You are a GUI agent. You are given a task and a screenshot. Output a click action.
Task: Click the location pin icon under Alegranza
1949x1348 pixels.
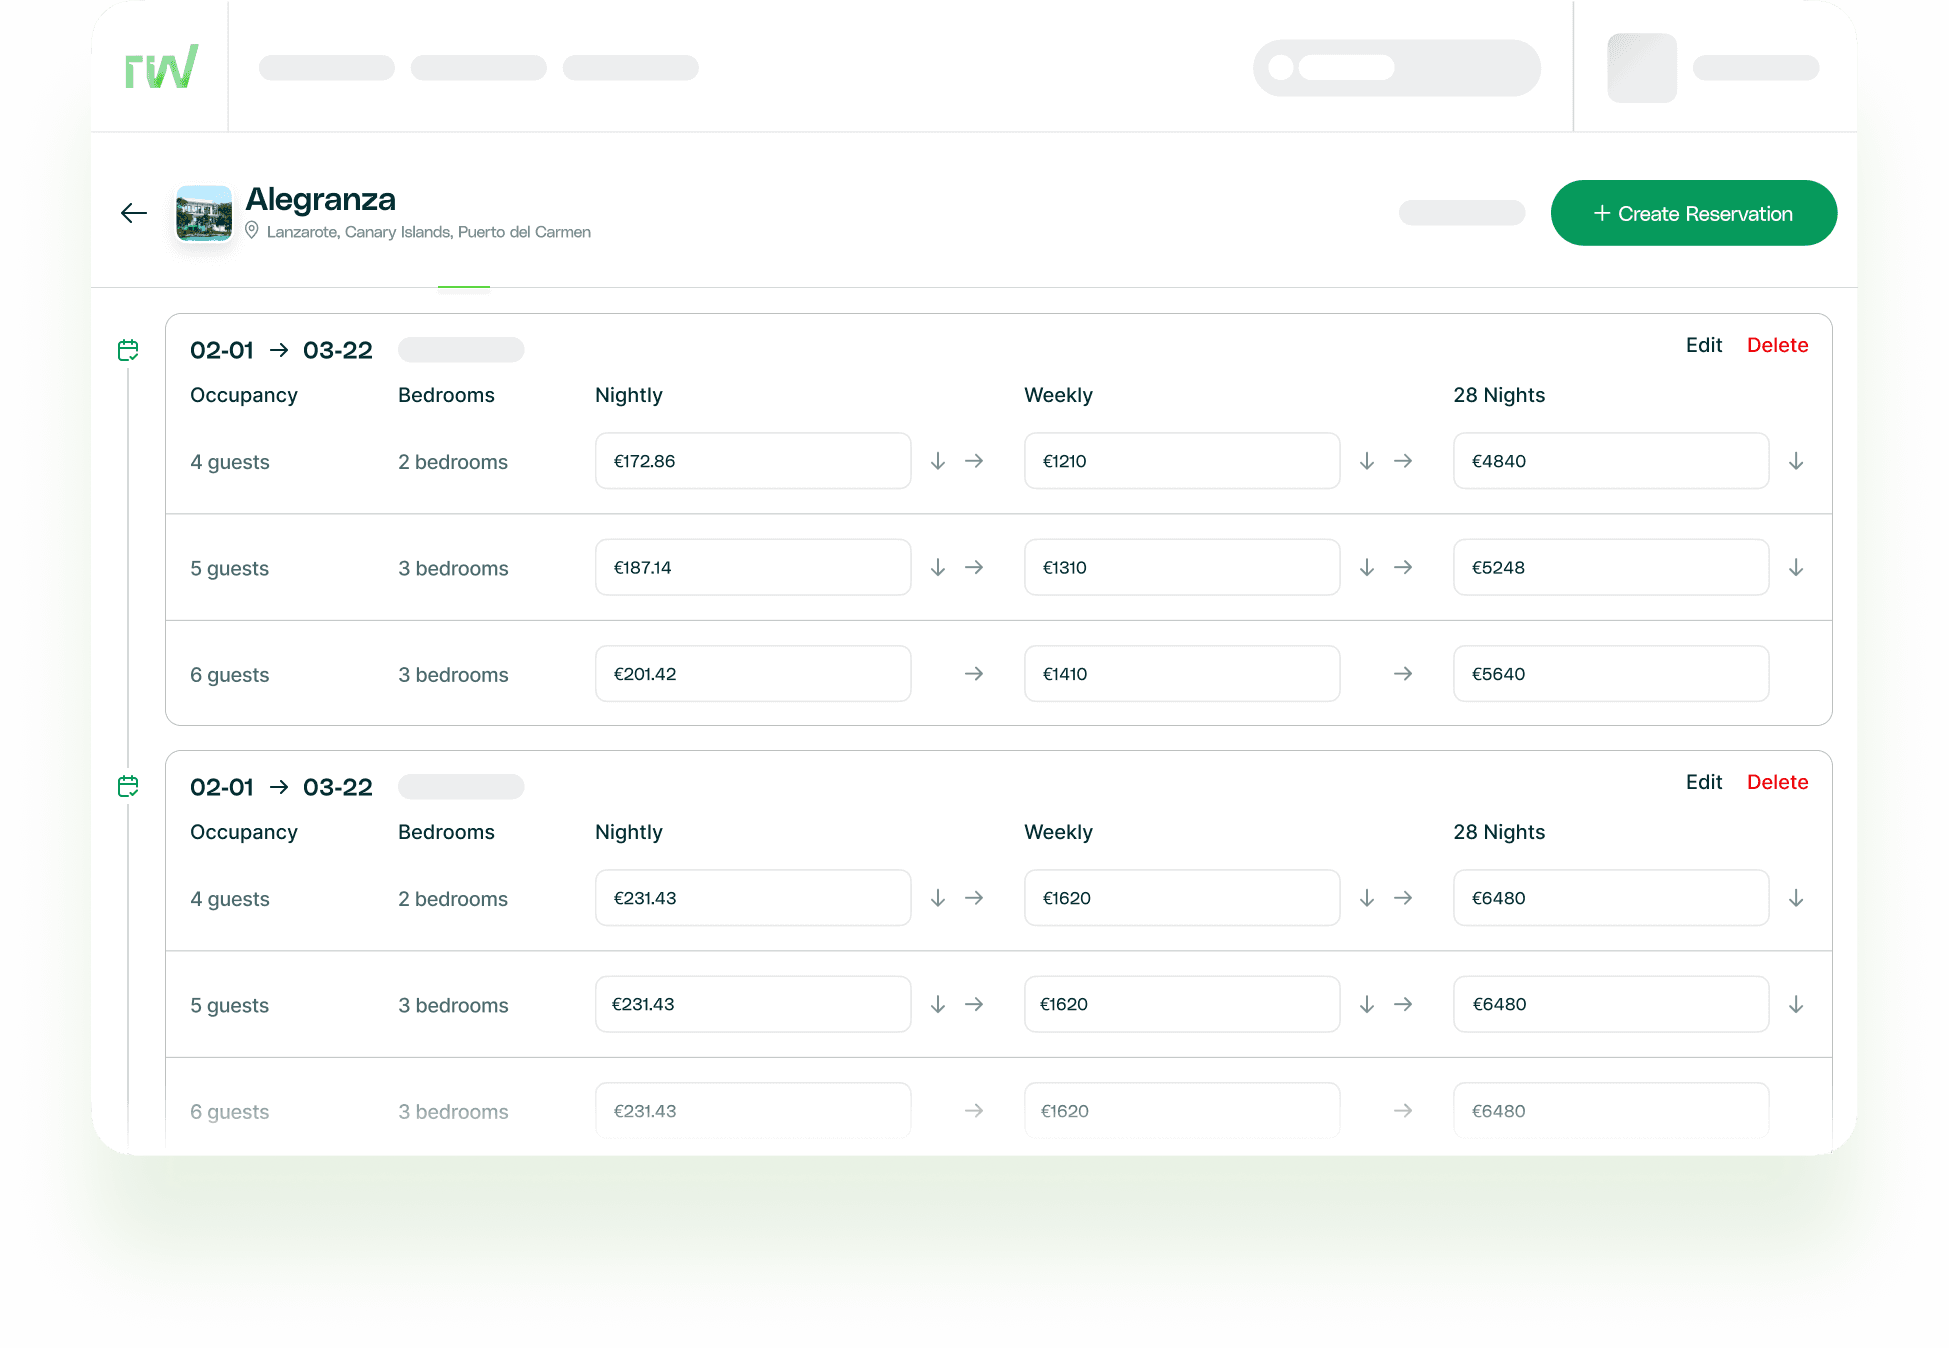tap(252, 231)
